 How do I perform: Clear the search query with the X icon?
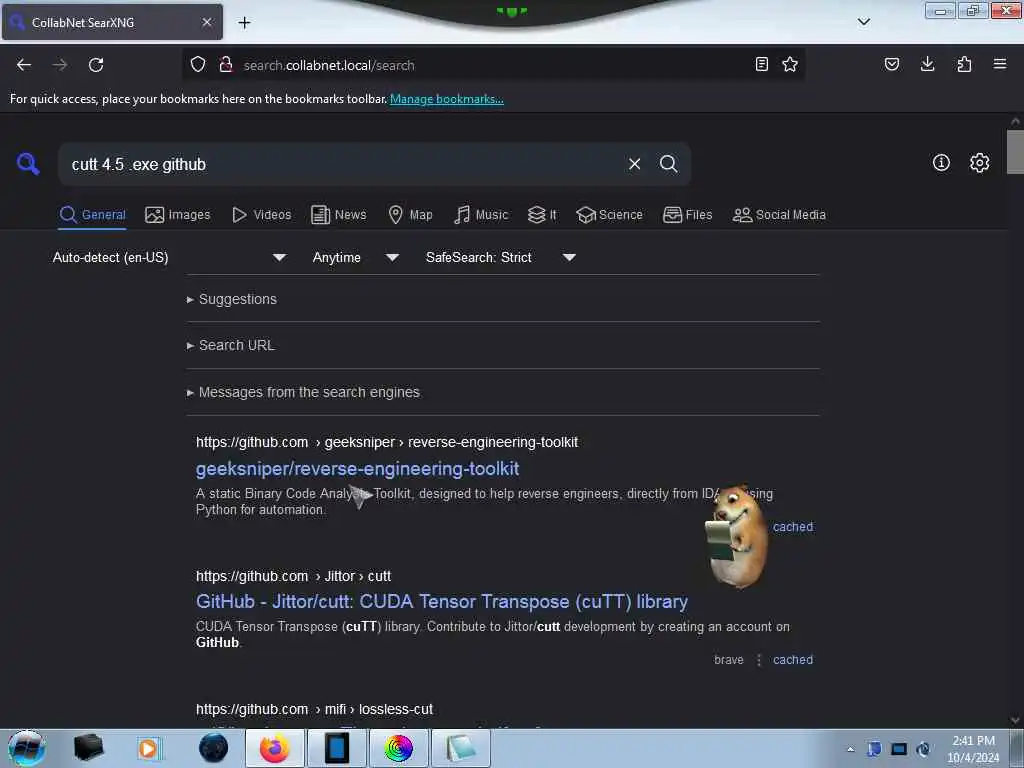coord(634,164)
